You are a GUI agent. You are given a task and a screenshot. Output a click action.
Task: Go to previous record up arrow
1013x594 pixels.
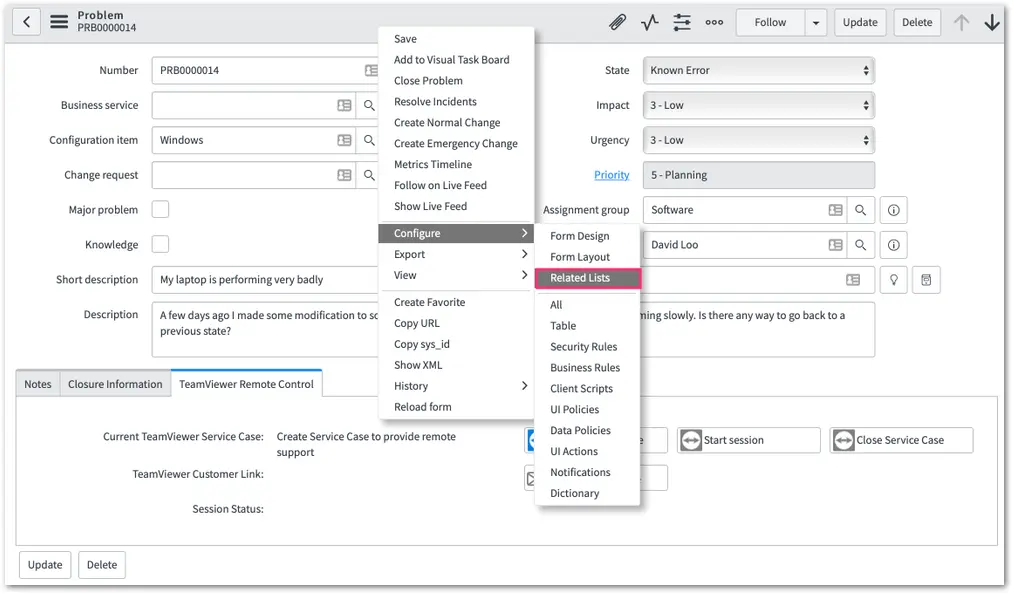coord(961,23)
